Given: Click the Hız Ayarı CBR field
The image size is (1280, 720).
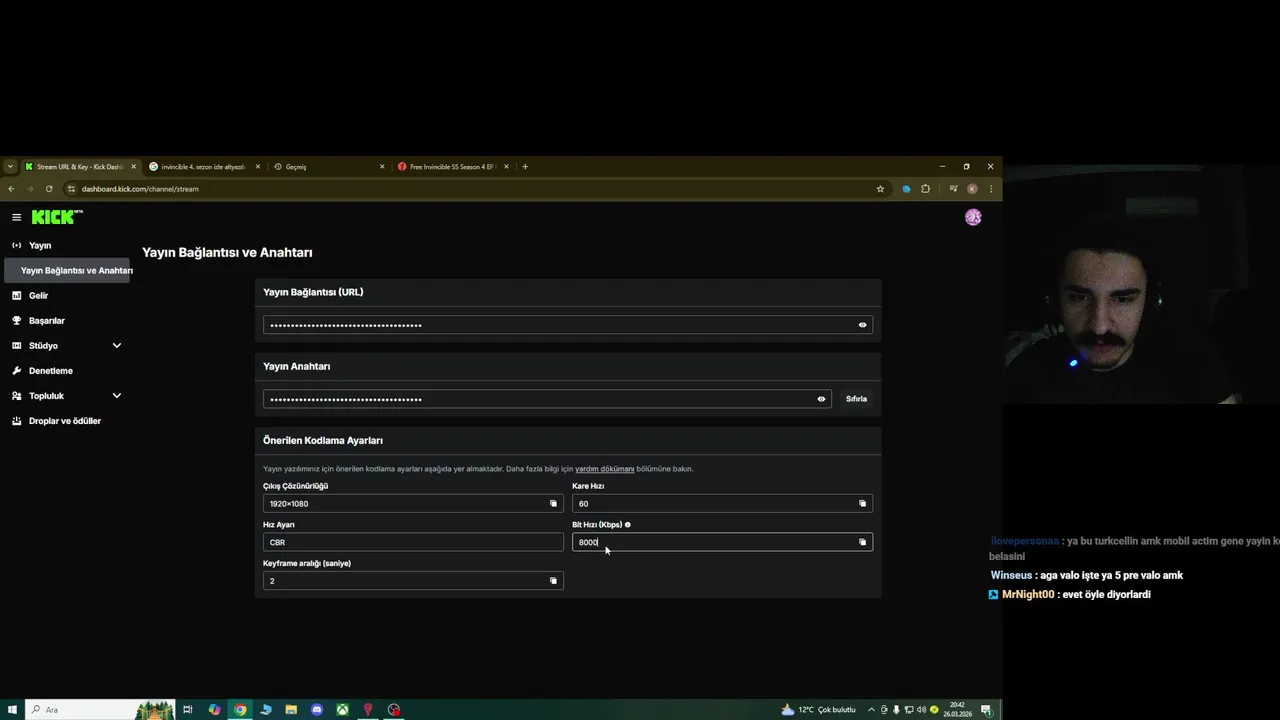Looking at the screenshot, I should point(413,542).
